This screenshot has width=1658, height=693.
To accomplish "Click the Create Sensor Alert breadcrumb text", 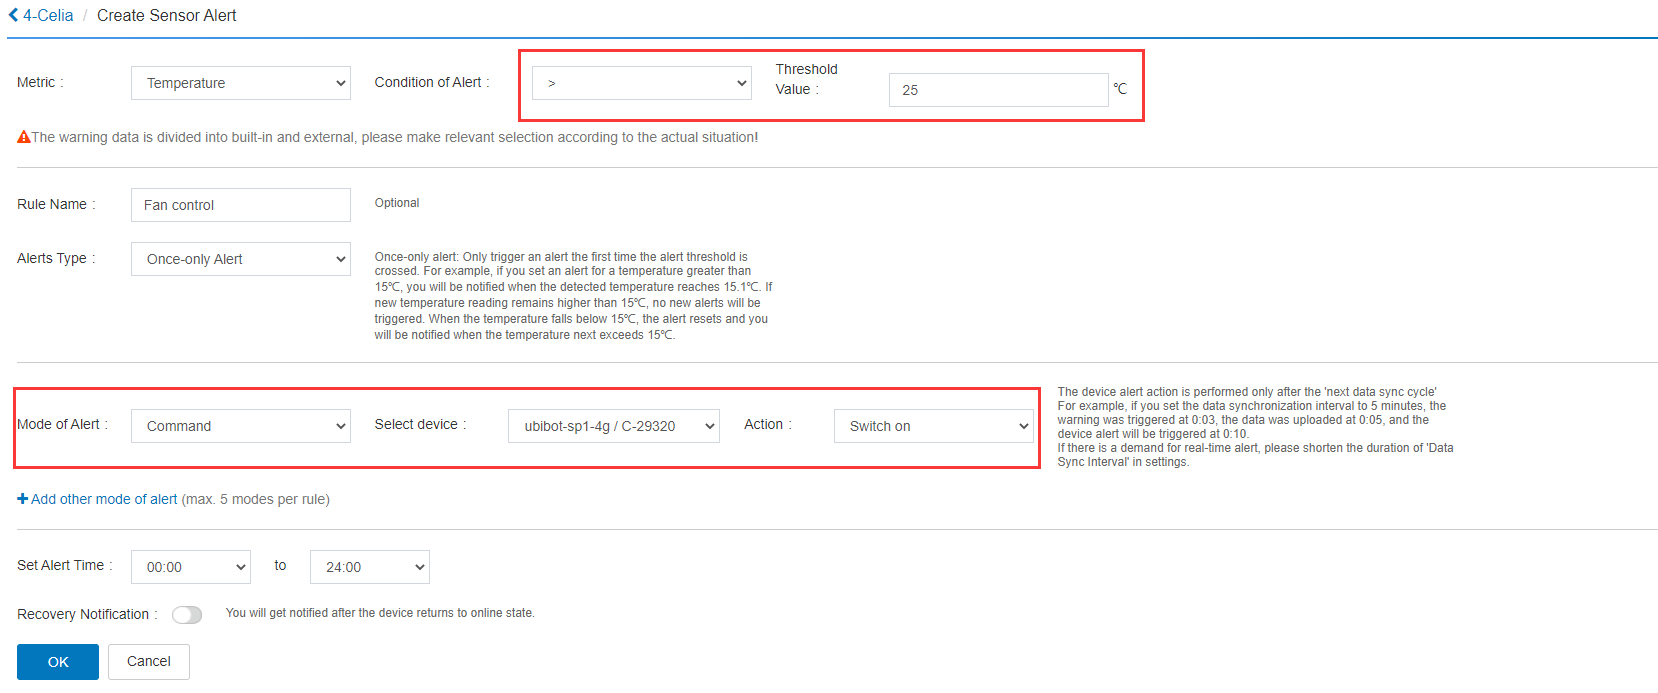I will (x=167, y=15).
